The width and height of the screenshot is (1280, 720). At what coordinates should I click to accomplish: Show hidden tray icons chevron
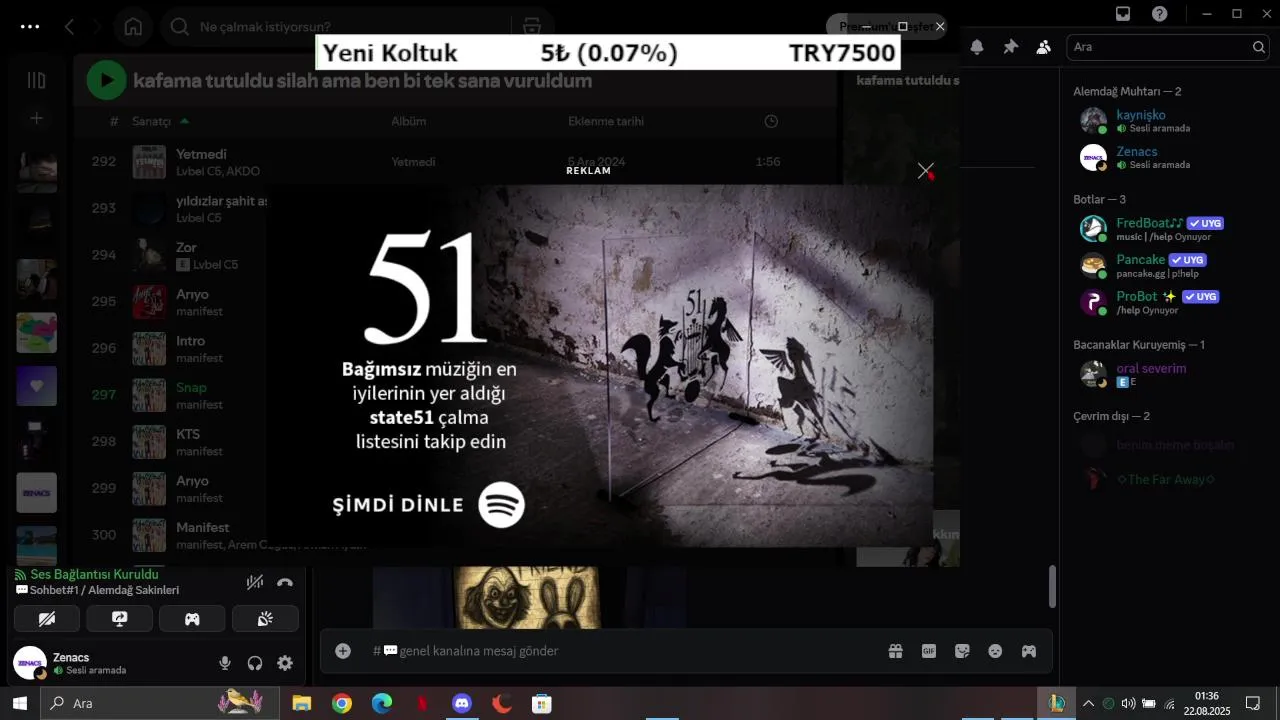[1088, 703]
